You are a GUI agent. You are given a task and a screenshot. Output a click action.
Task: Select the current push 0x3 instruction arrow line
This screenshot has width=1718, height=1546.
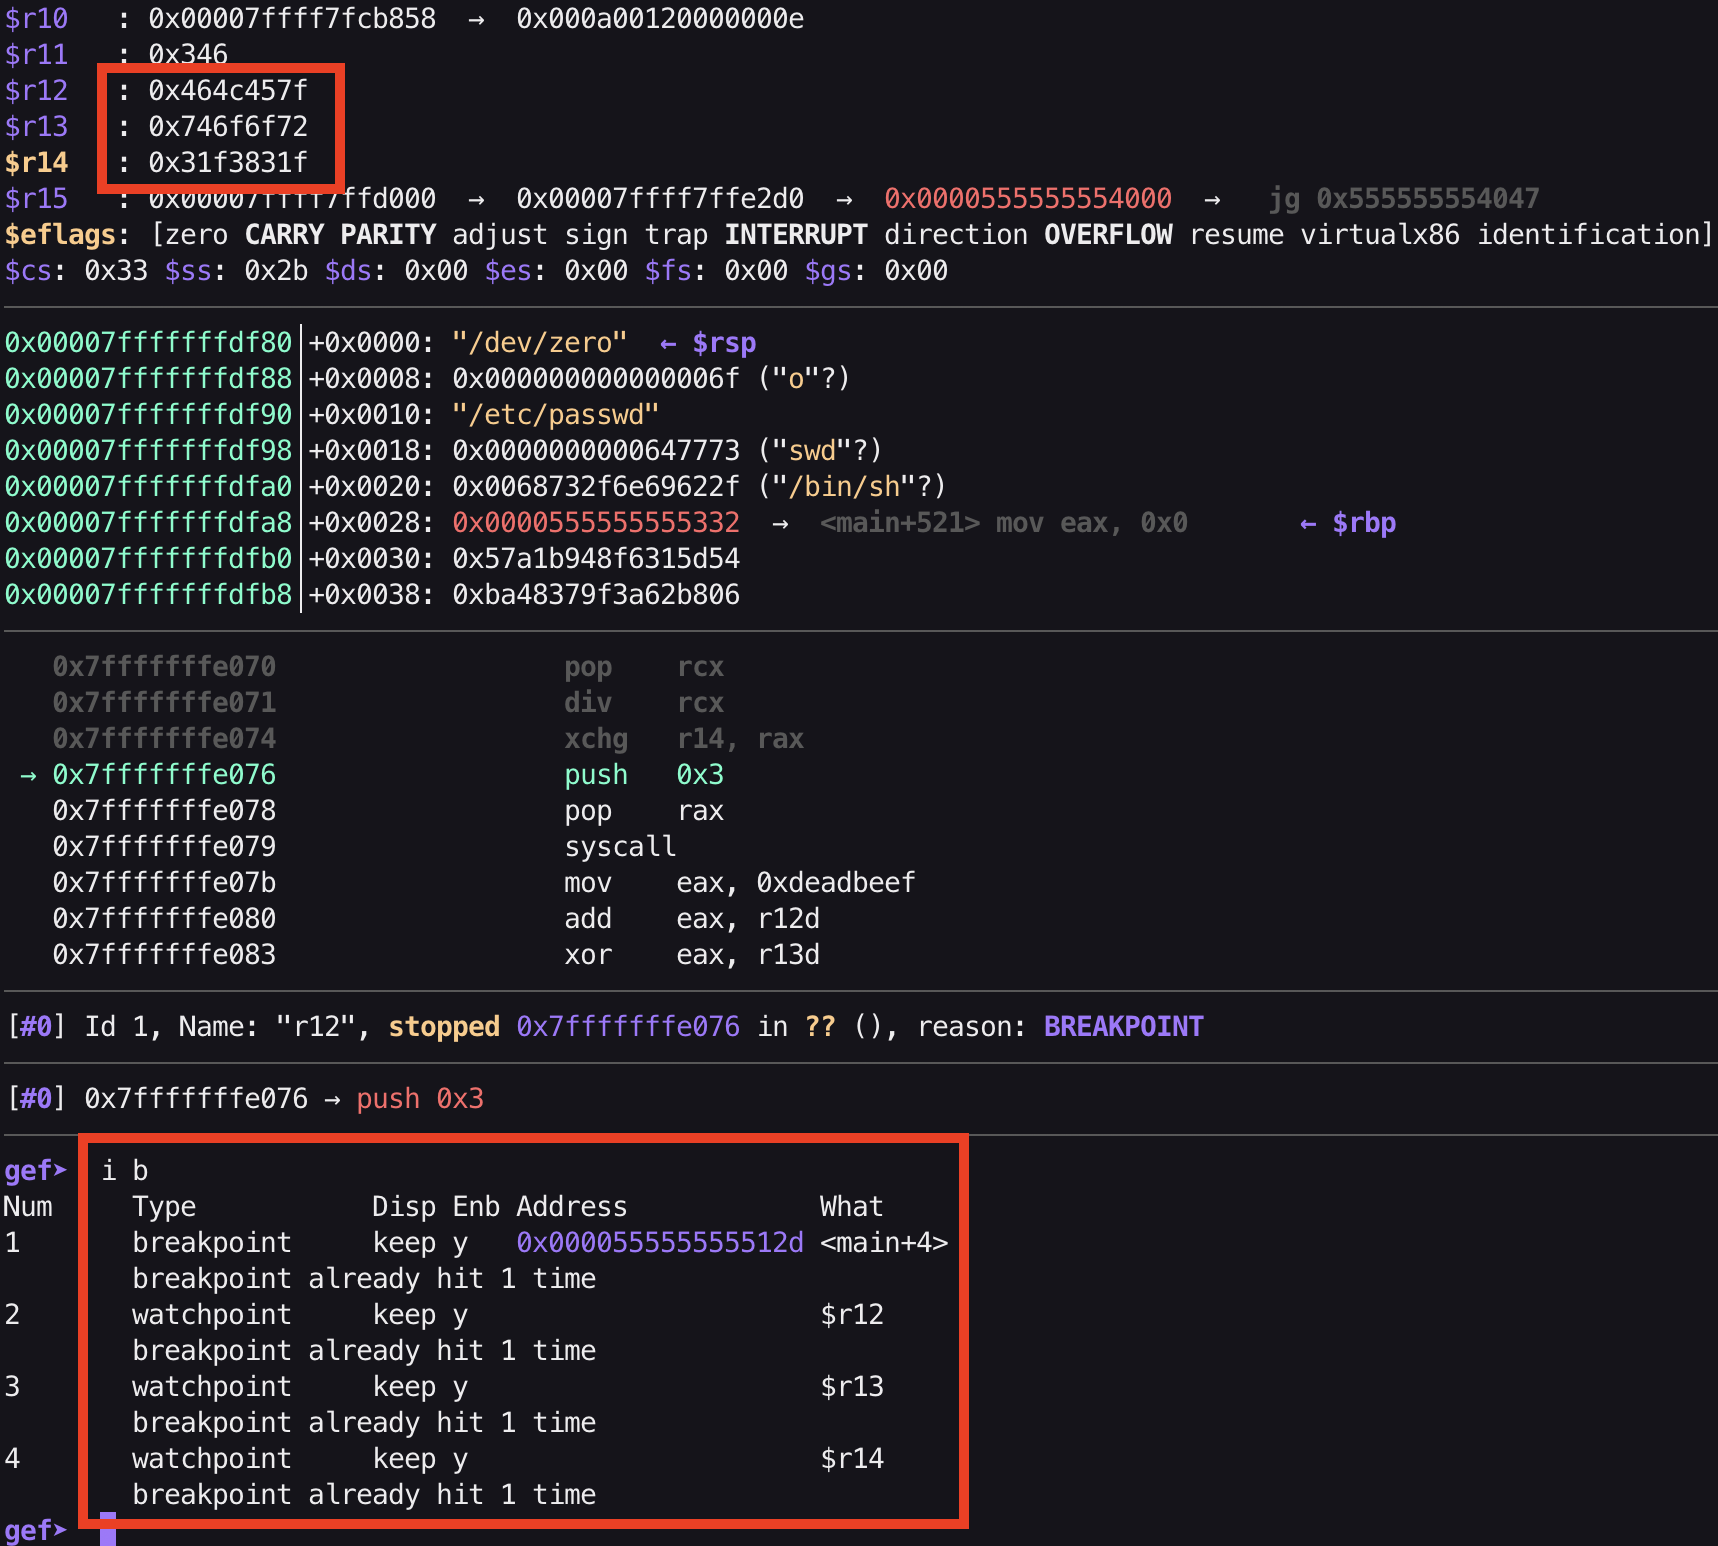pyautogui.click(x=163, y=774)
